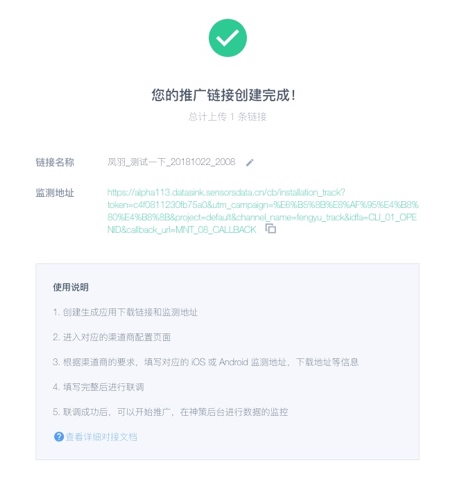Select step 2 进入对应的渠道商配置页面
The width and height of the screenshot is (455, 488).
pos(112,337)
